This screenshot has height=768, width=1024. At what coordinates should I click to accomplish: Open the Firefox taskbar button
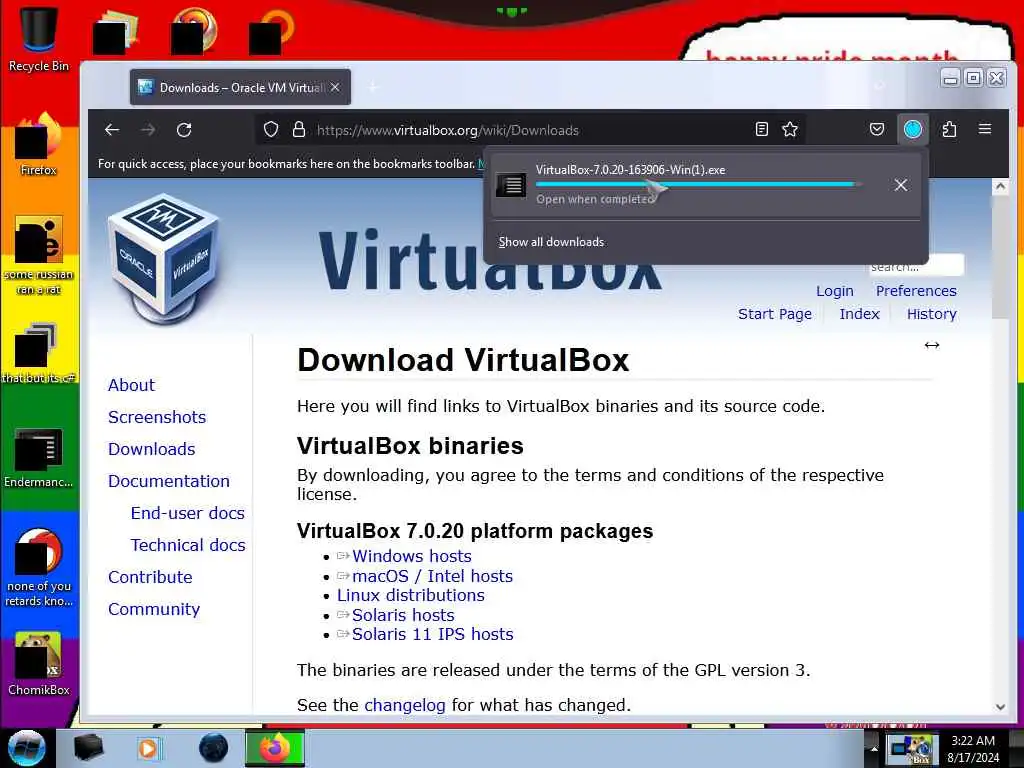pos(275,748)
